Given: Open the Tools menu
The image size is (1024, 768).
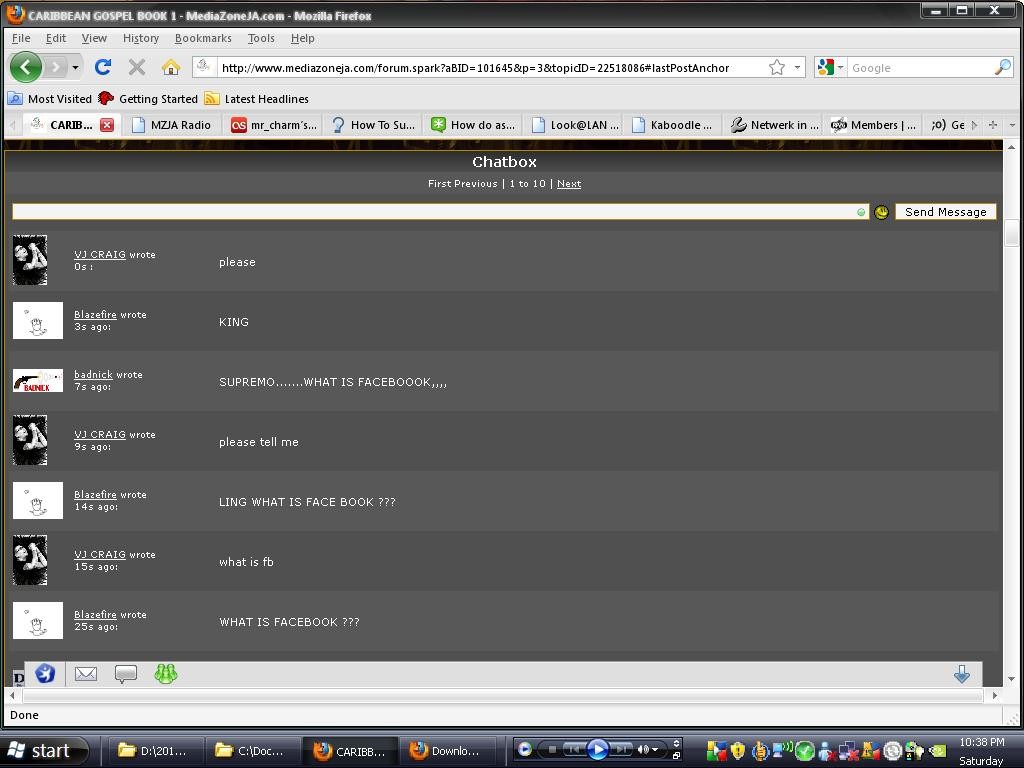Looking at the screenshot, I should tap(261, 38).
